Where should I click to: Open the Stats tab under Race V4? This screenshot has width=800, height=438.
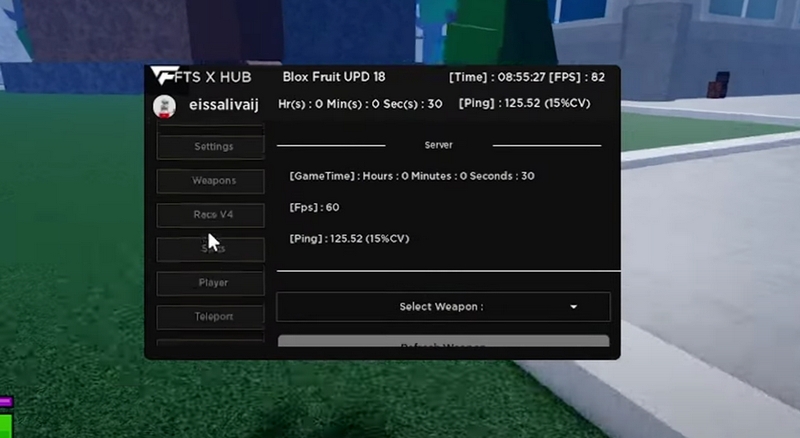click(x=213, y=248)
